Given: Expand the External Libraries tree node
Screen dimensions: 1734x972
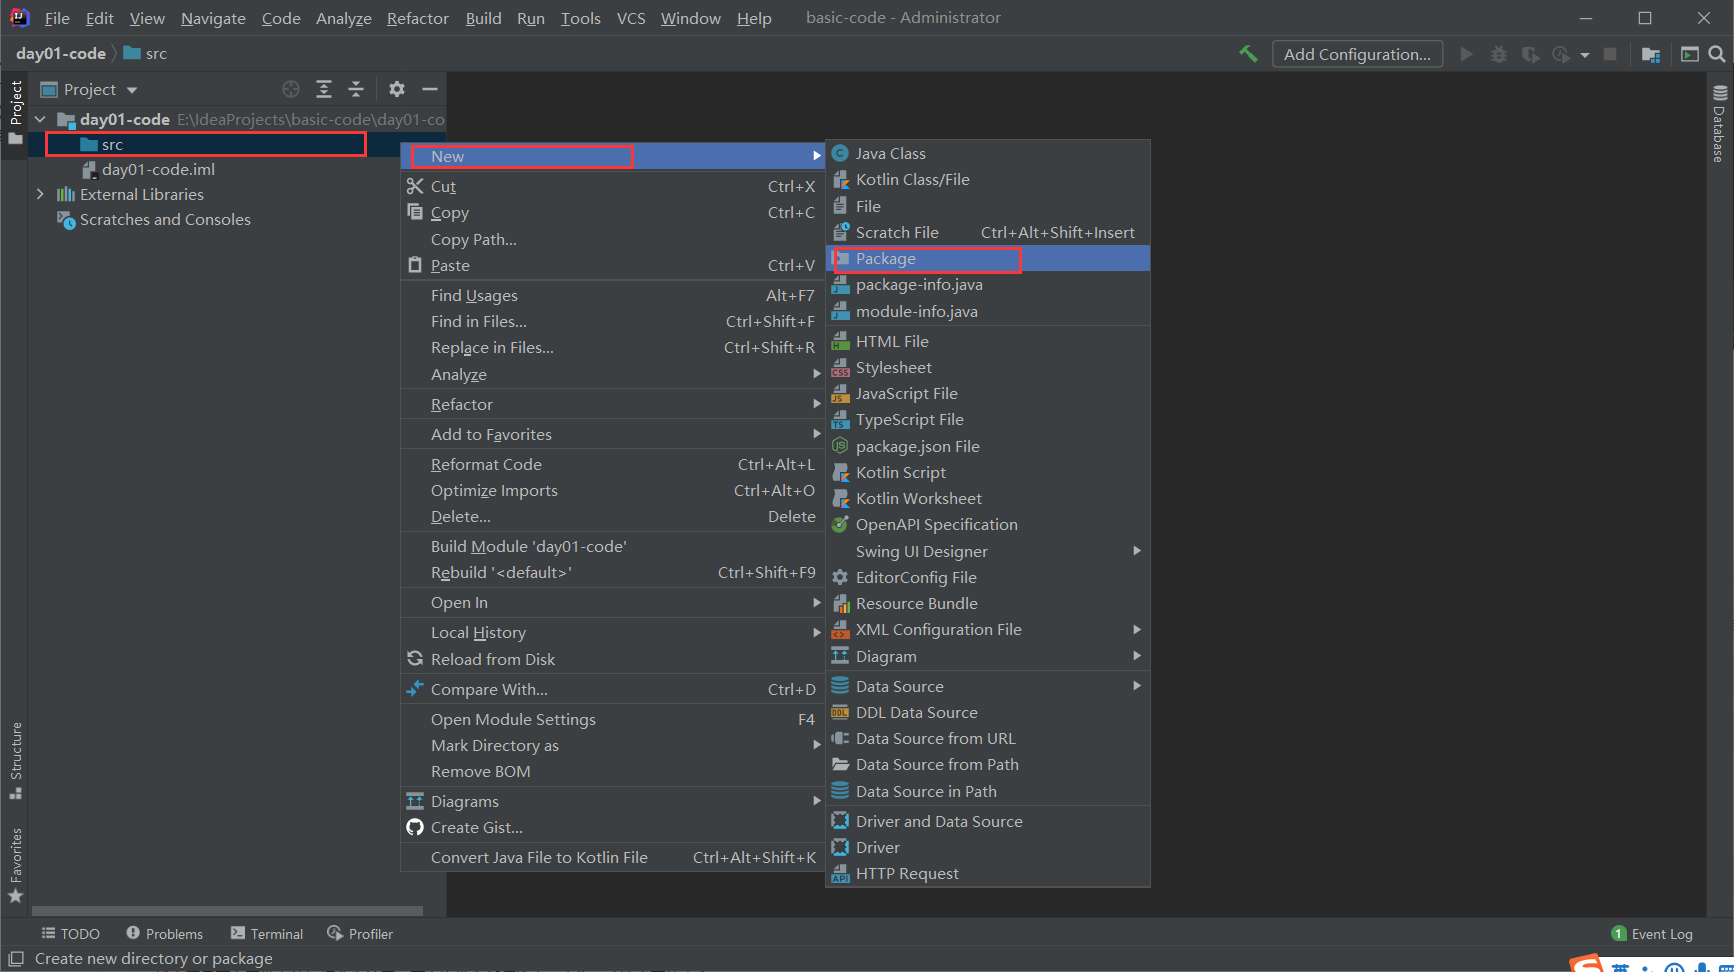Looking at the screenshot, I should coord(40,194).
